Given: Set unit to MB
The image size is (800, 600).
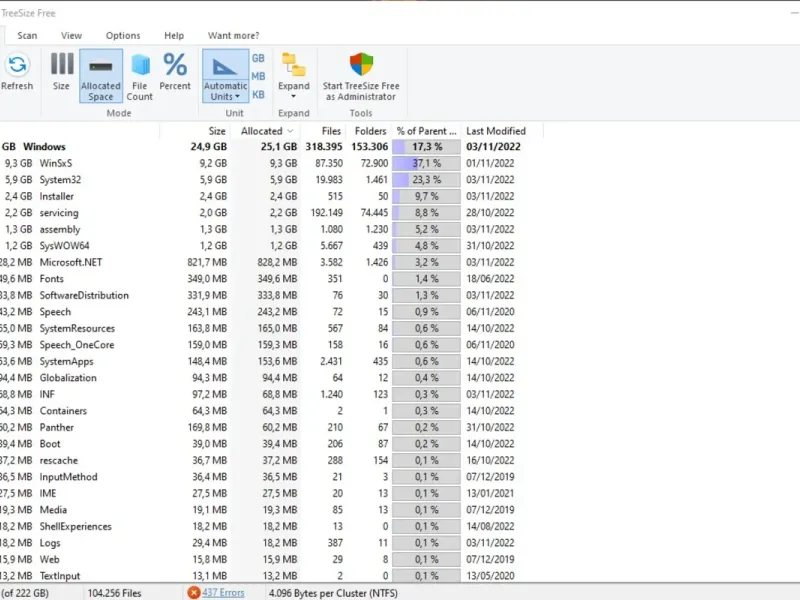Looking at the screenshot, I should click(258, 77).
